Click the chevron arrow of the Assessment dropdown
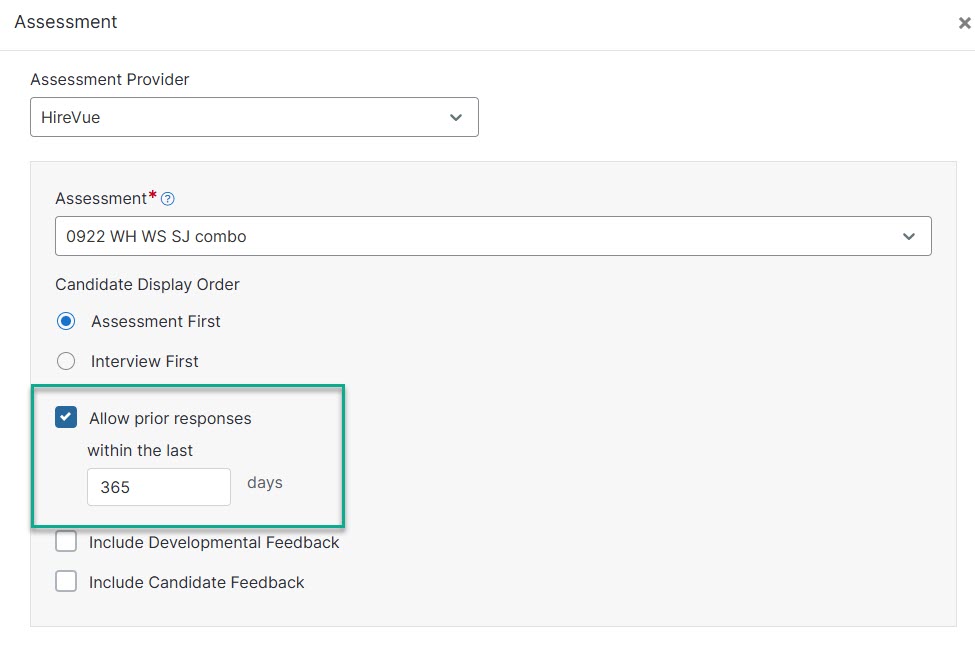Image resolution: width=975 pixels, height=654 pixels. tap(908, 237)
